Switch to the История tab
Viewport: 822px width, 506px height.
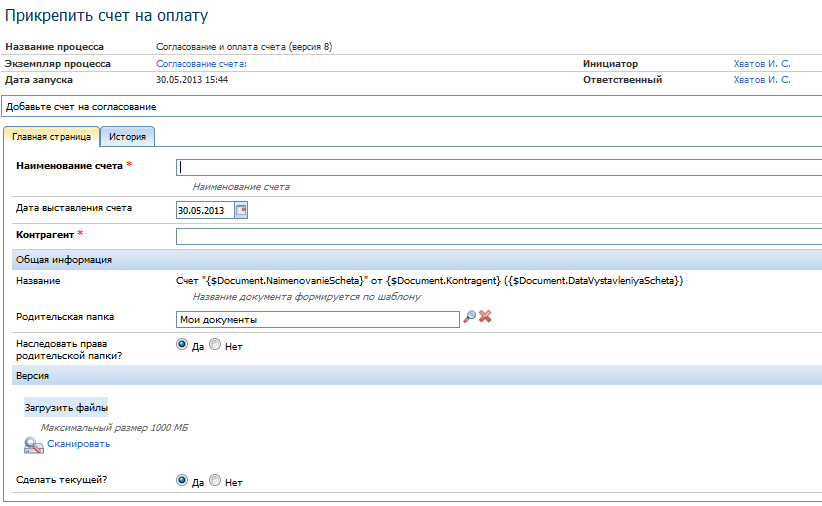point(127,137)
